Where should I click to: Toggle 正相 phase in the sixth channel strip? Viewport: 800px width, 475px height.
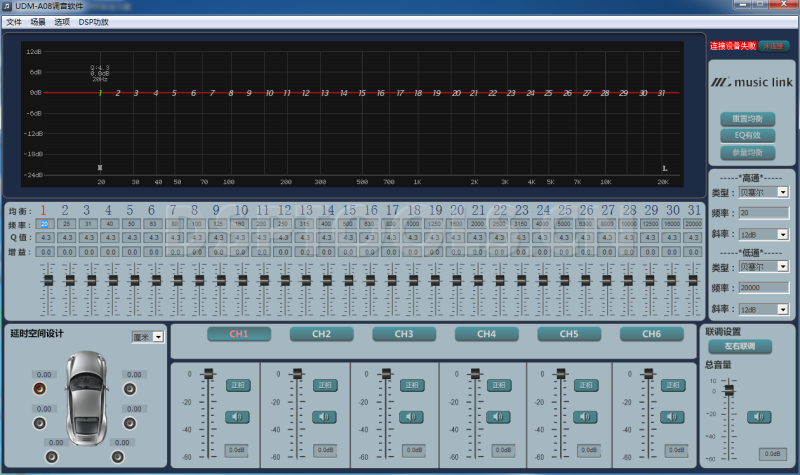click(x=673, y=385)
